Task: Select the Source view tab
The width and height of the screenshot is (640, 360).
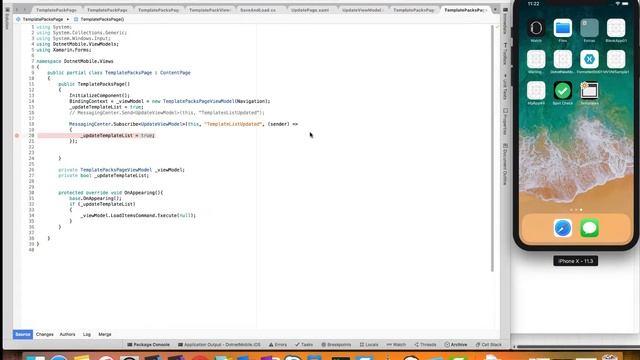Action: 22,334
